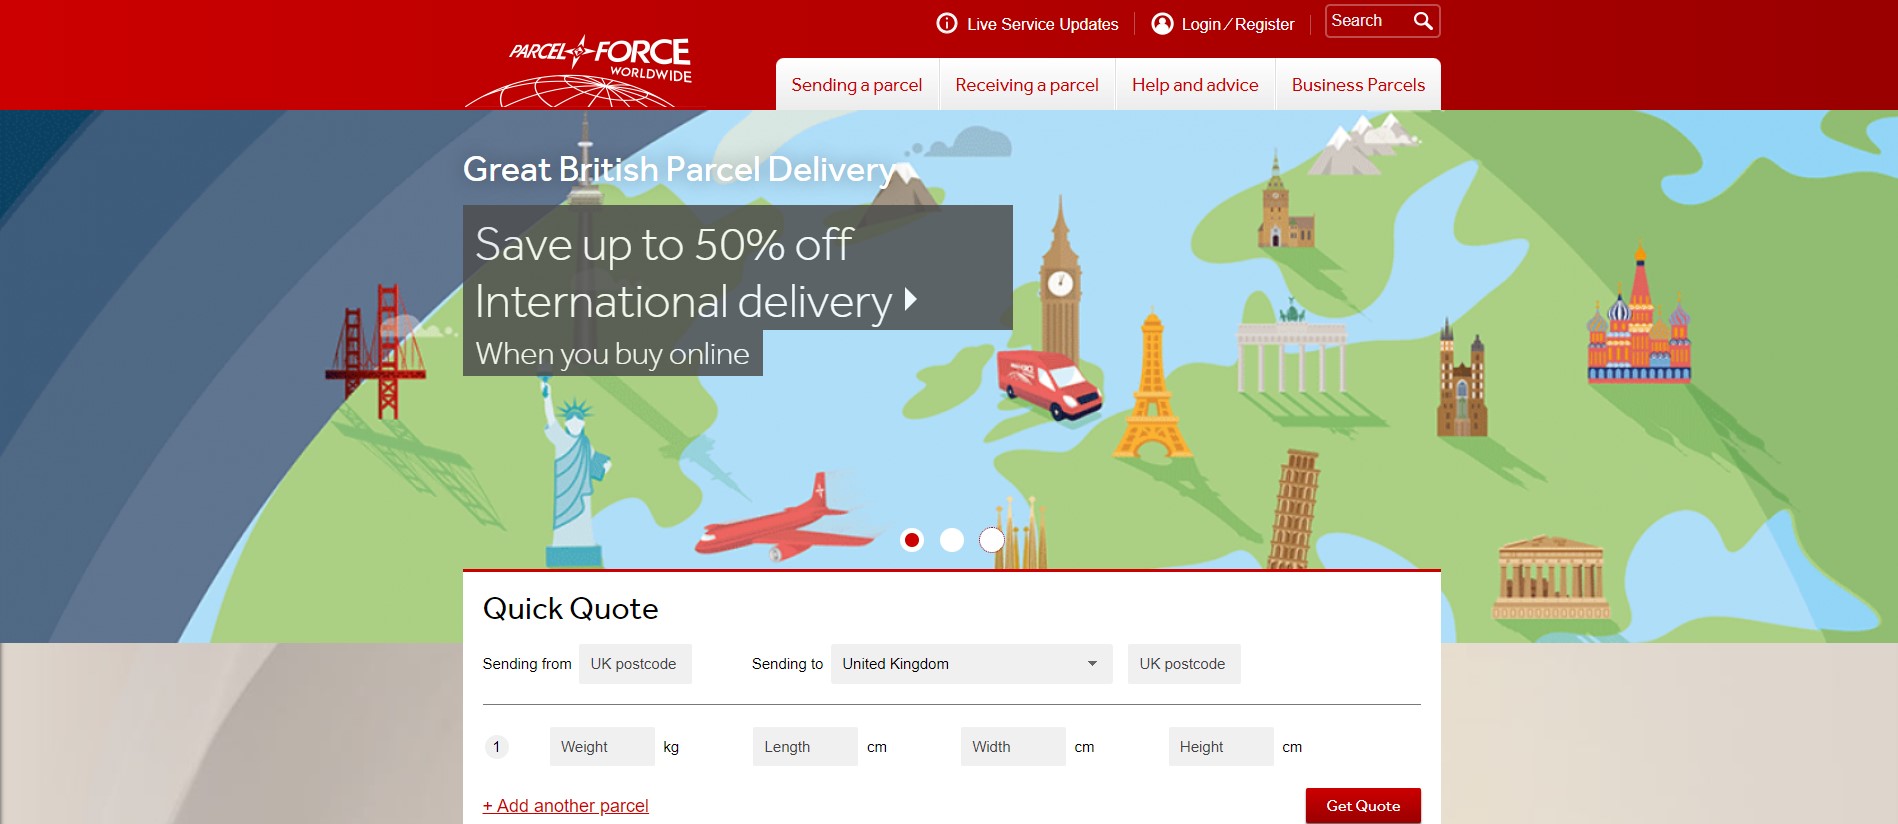The image size is (1898, 824).
Task: Open Live Service Updates link
Action: tap(1042, 24)
